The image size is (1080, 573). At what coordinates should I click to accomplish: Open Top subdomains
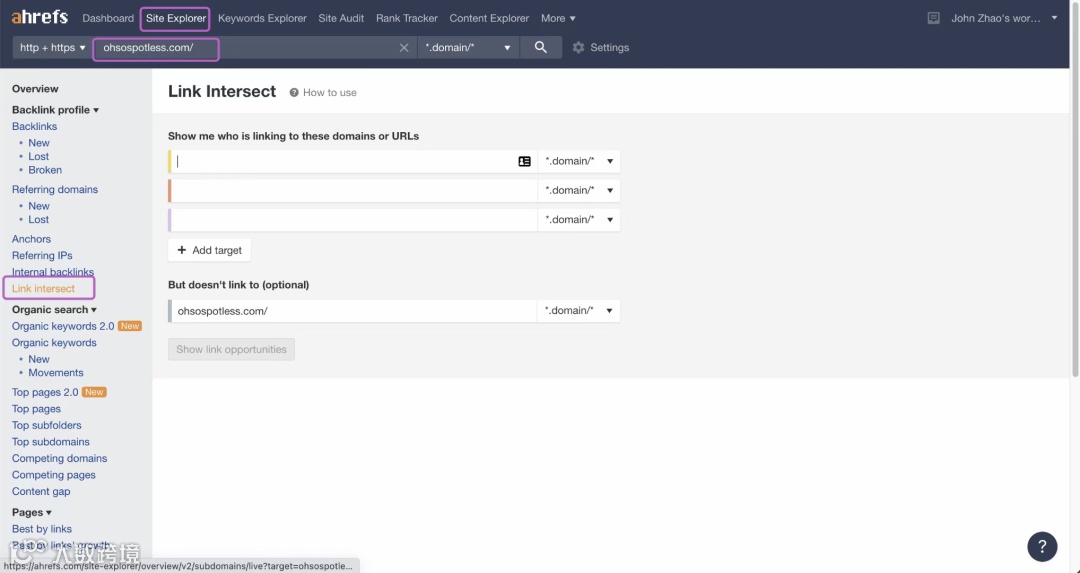pos(50,441)
